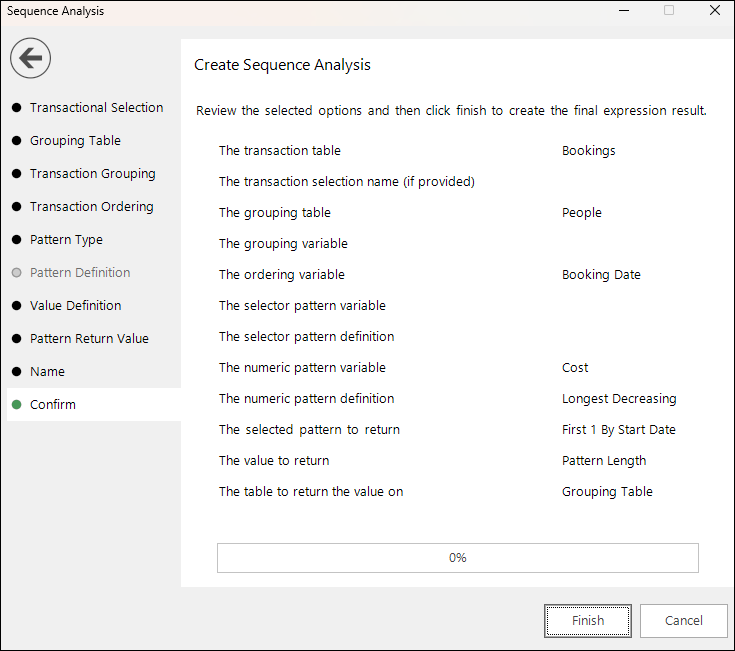735x651 pixels.
Task: Click the 'Review the selected options' instruction text
Action: 451,111
